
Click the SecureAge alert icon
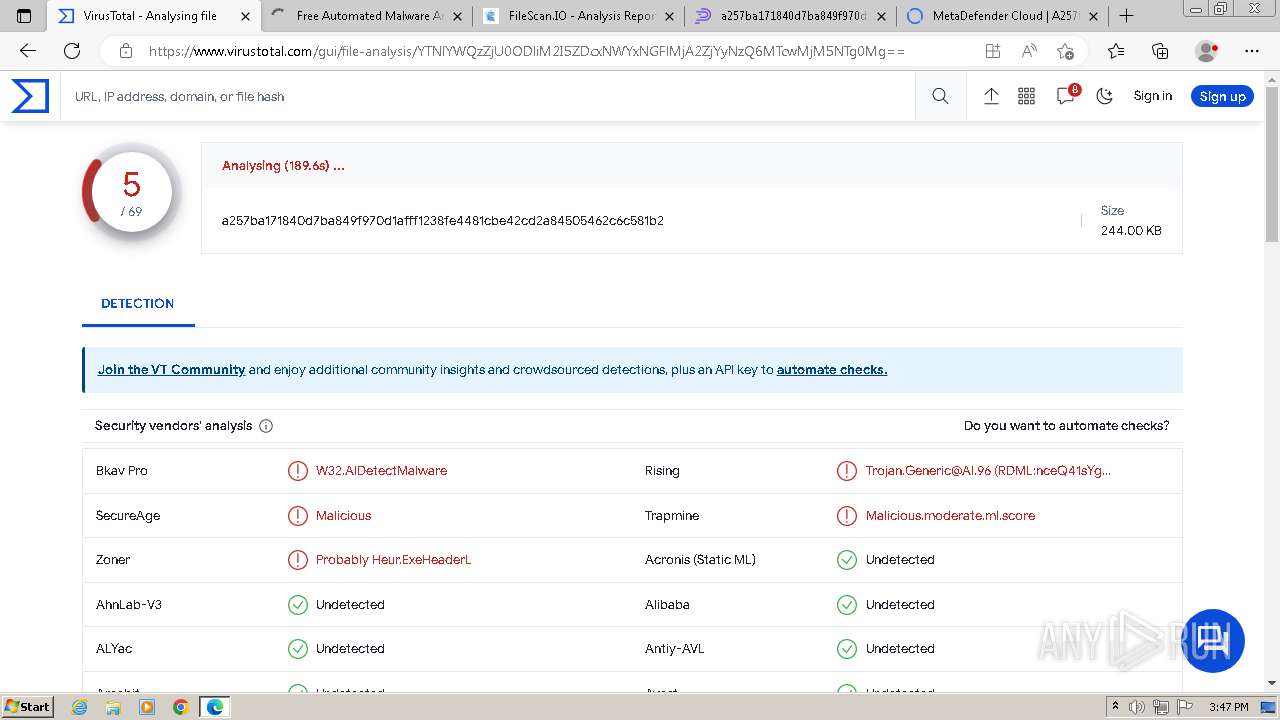point(298,516)
